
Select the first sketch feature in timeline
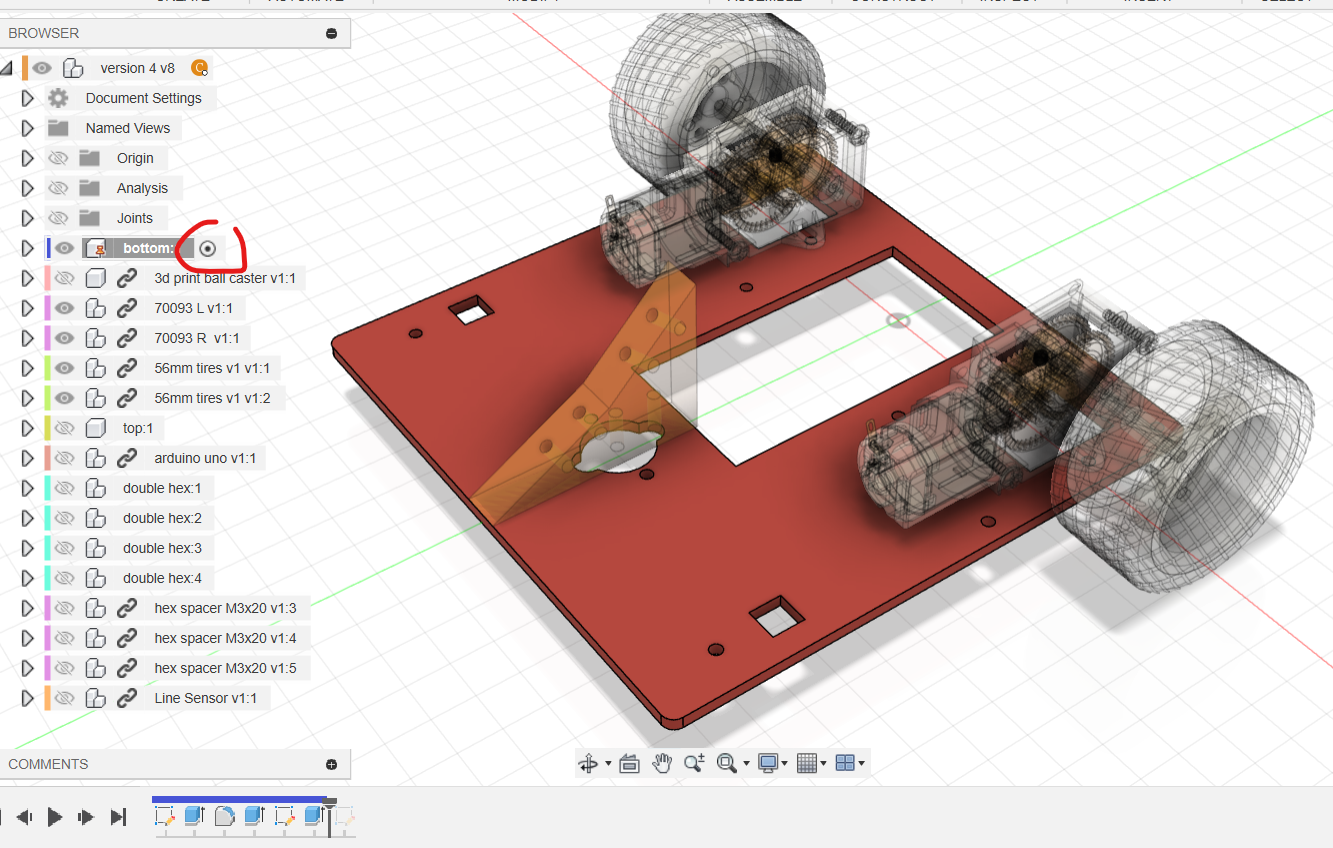point(165,816)
